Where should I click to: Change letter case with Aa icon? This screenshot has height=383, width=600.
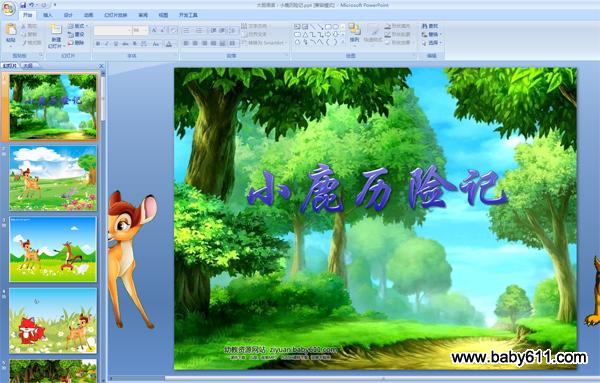[x=156, y=44]
